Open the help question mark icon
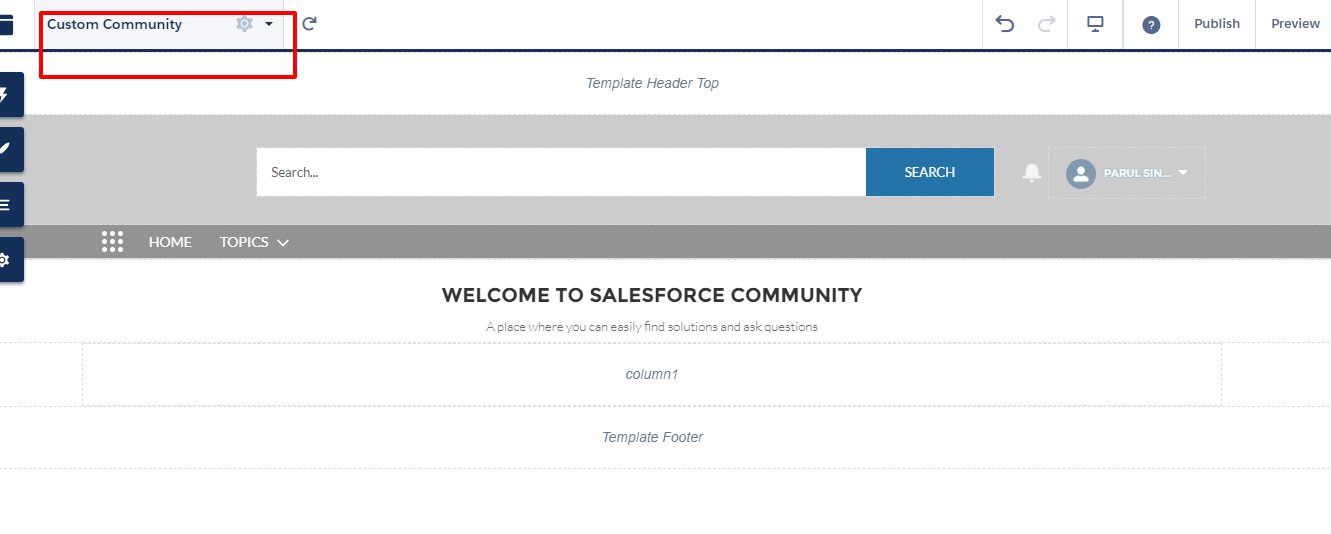The width and height of the screenshot is (1331, 534). click(x=1151, y=25)
